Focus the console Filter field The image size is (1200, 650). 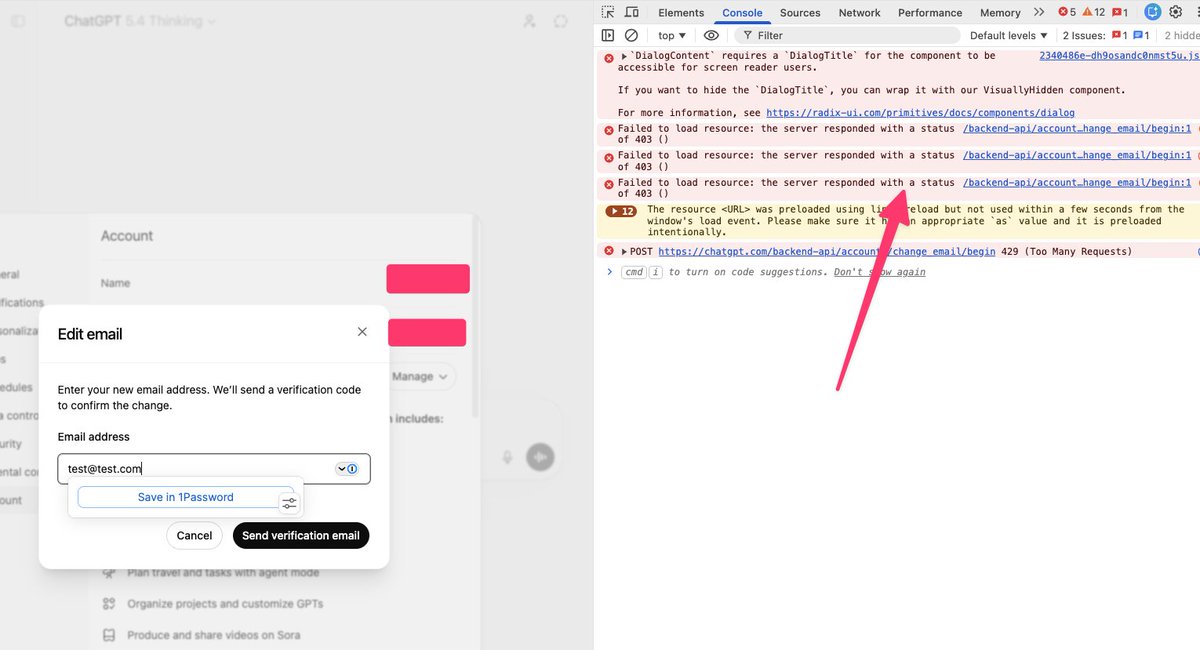click(x=846, y=35)
